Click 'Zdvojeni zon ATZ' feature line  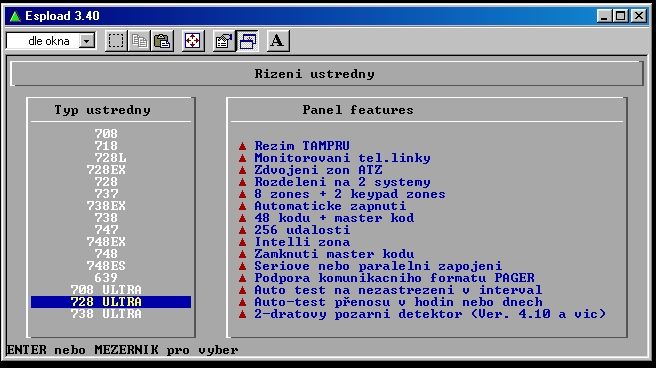318,170
